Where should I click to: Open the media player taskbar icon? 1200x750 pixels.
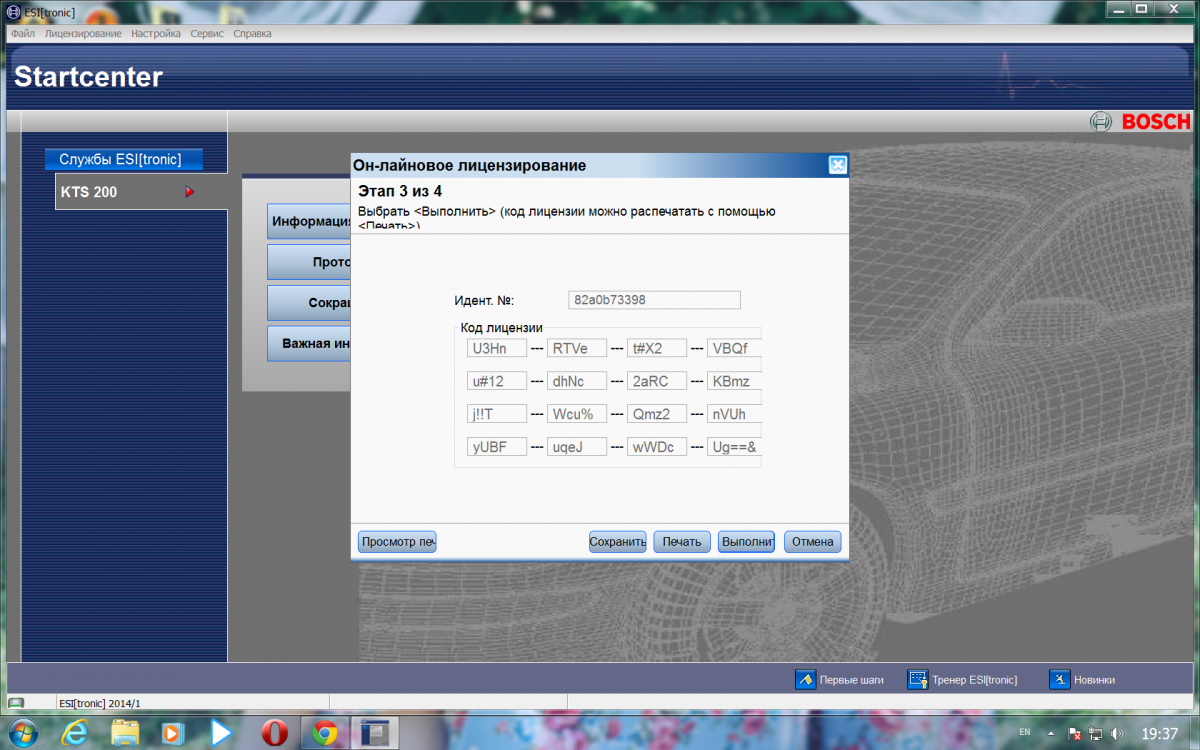click(174, 733)
